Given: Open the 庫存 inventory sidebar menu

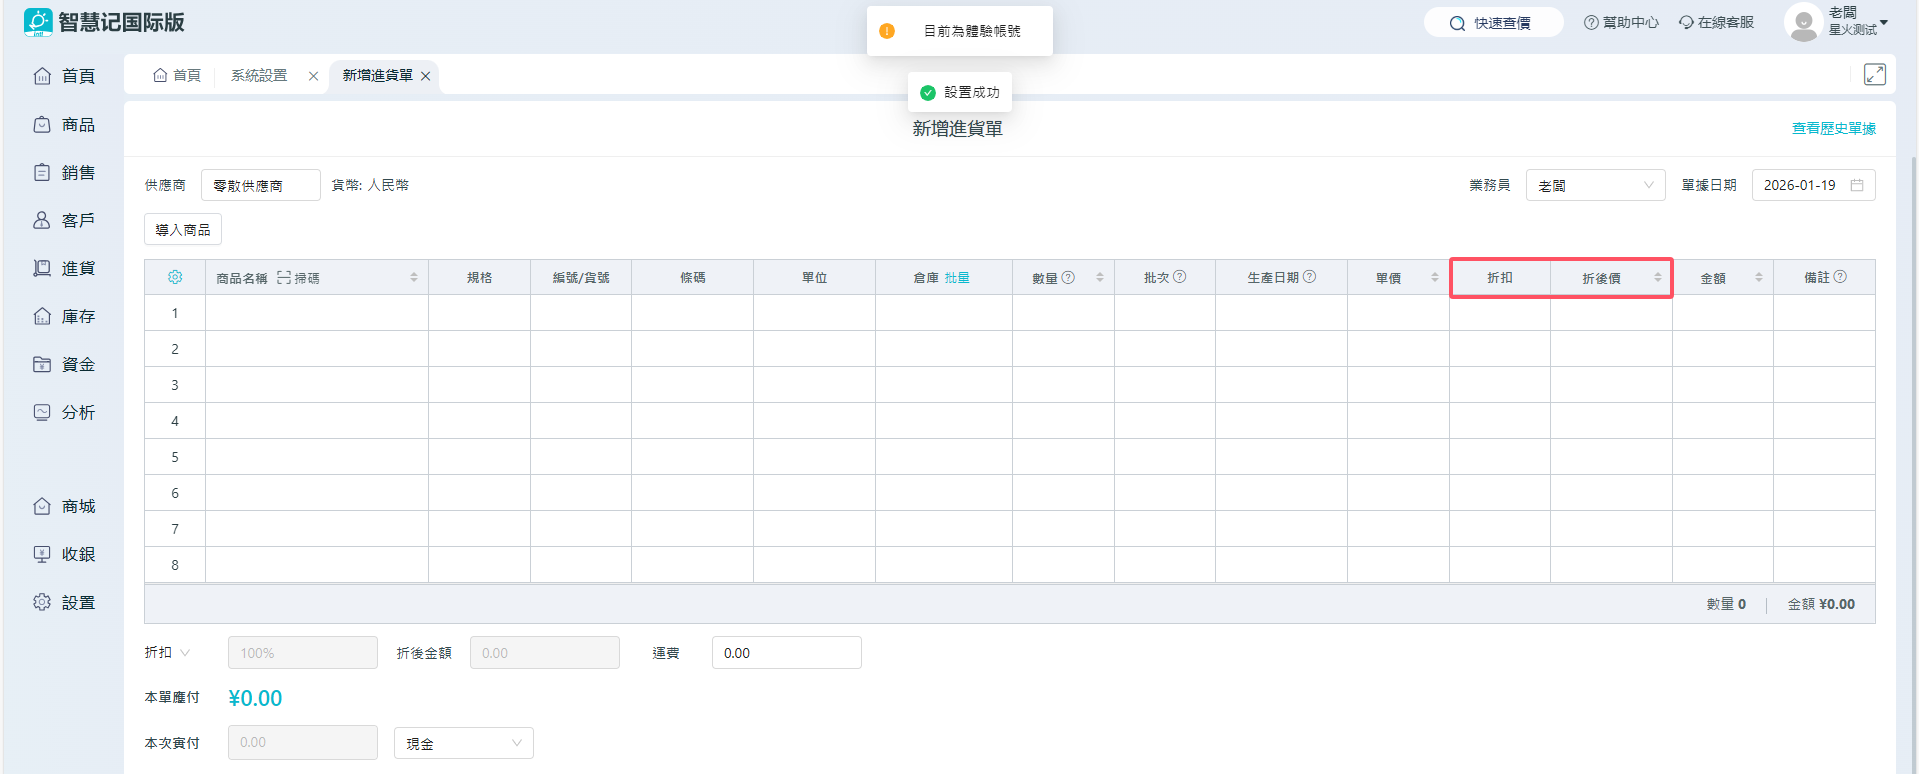Looking at the screenshot, I should (65, 316).
